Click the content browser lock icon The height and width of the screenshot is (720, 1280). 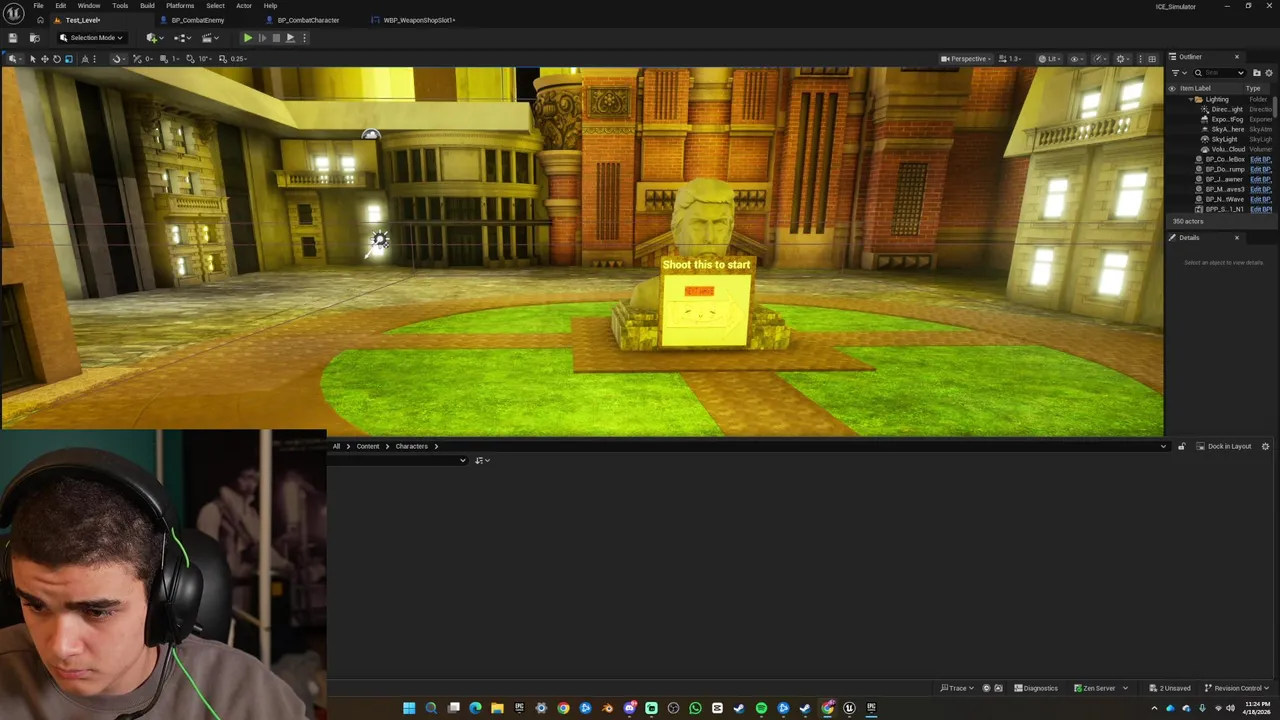point(1181,446)
